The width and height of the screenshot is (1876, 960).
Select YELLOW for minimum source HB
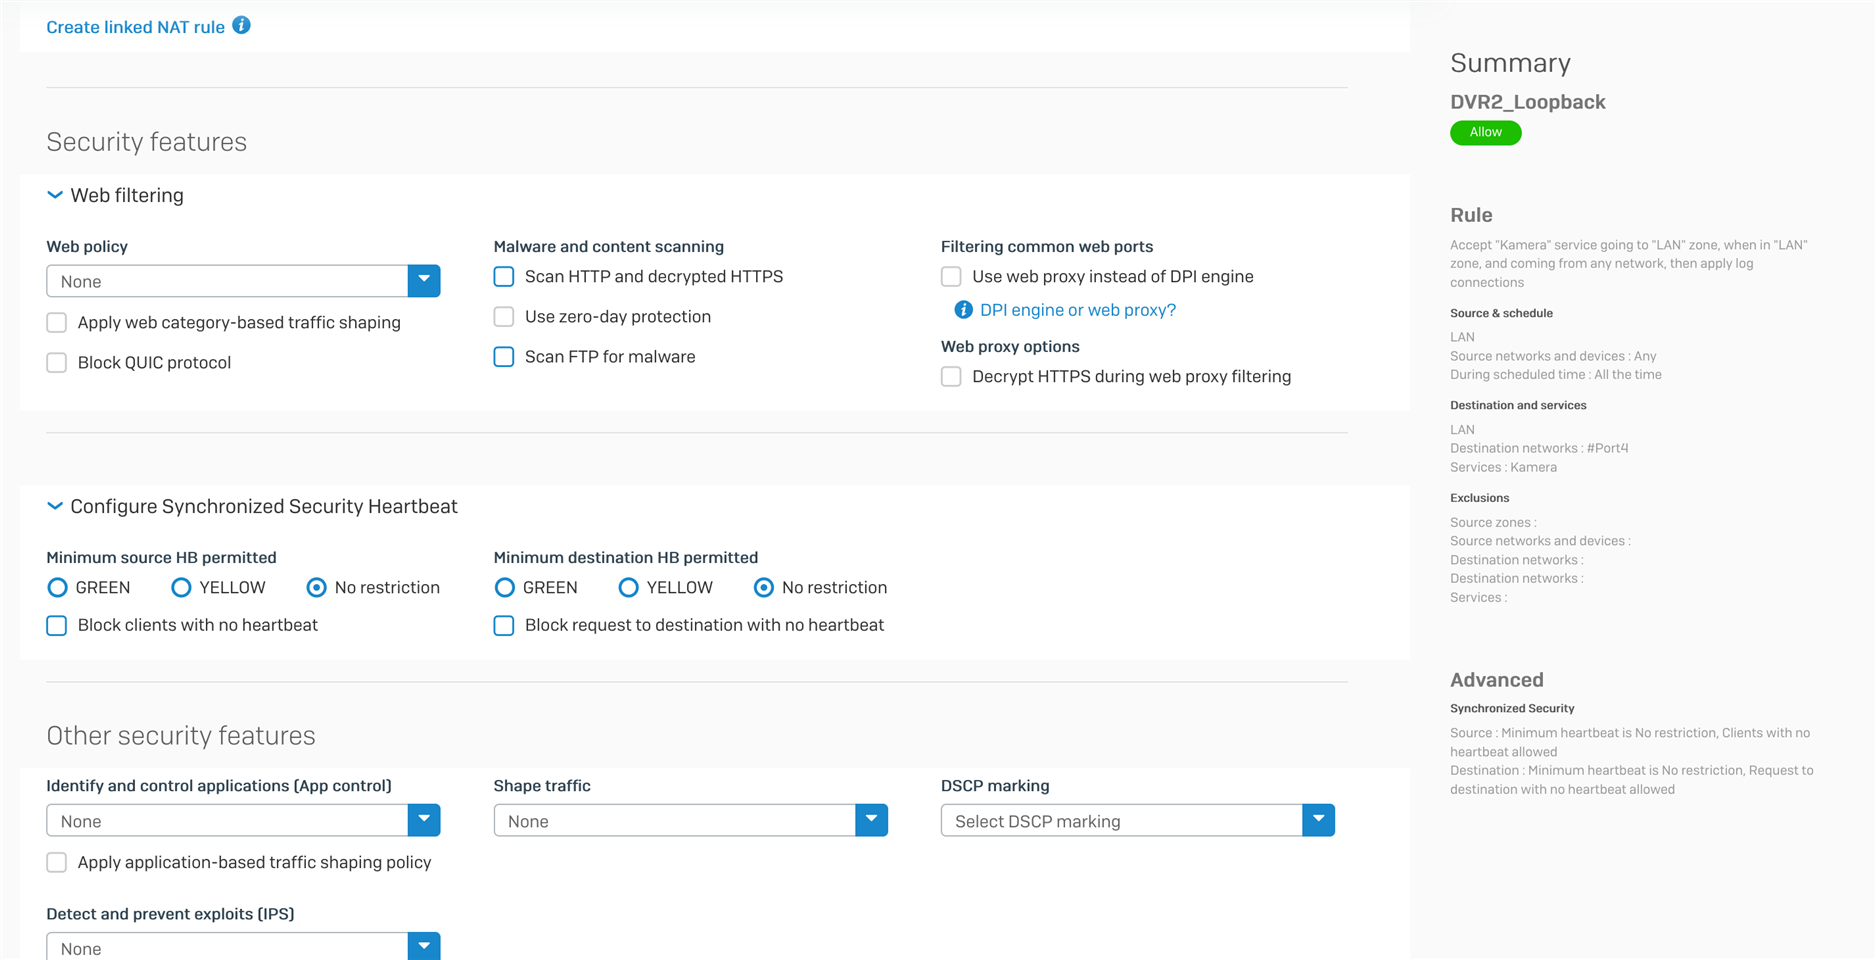click(181, 587)
